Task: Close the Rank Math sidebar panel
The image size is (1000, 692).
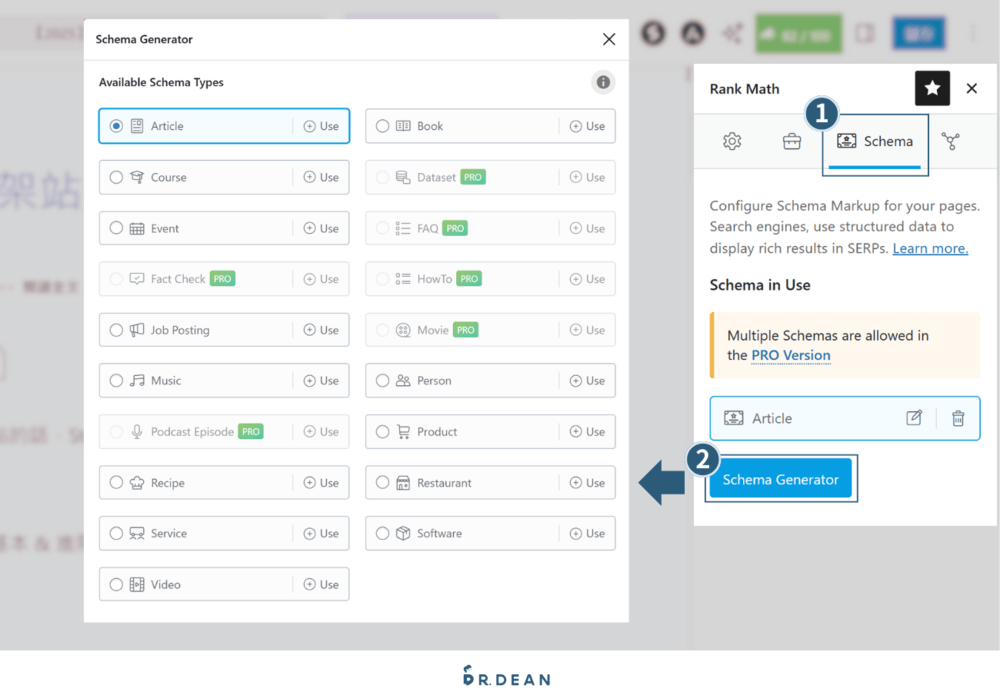Action: tap(971, 89)
